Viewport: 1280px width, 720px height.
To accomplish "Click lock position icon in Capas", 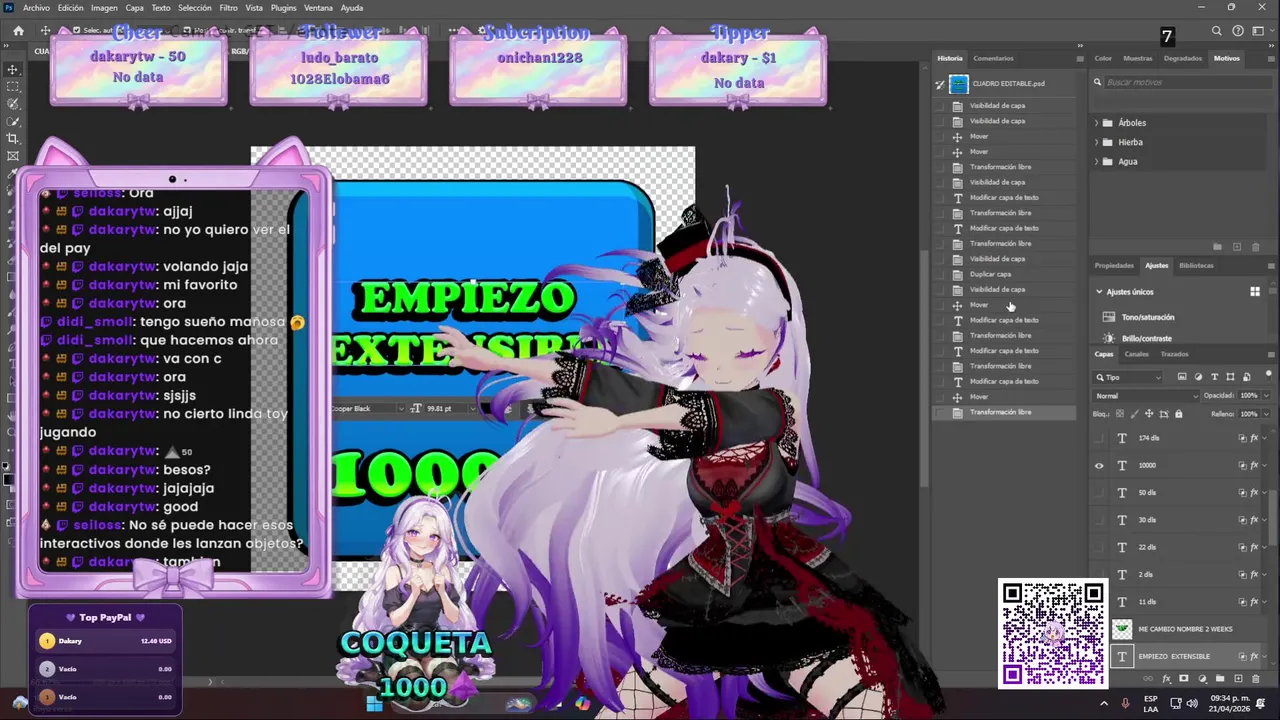I will (1148, 414).
